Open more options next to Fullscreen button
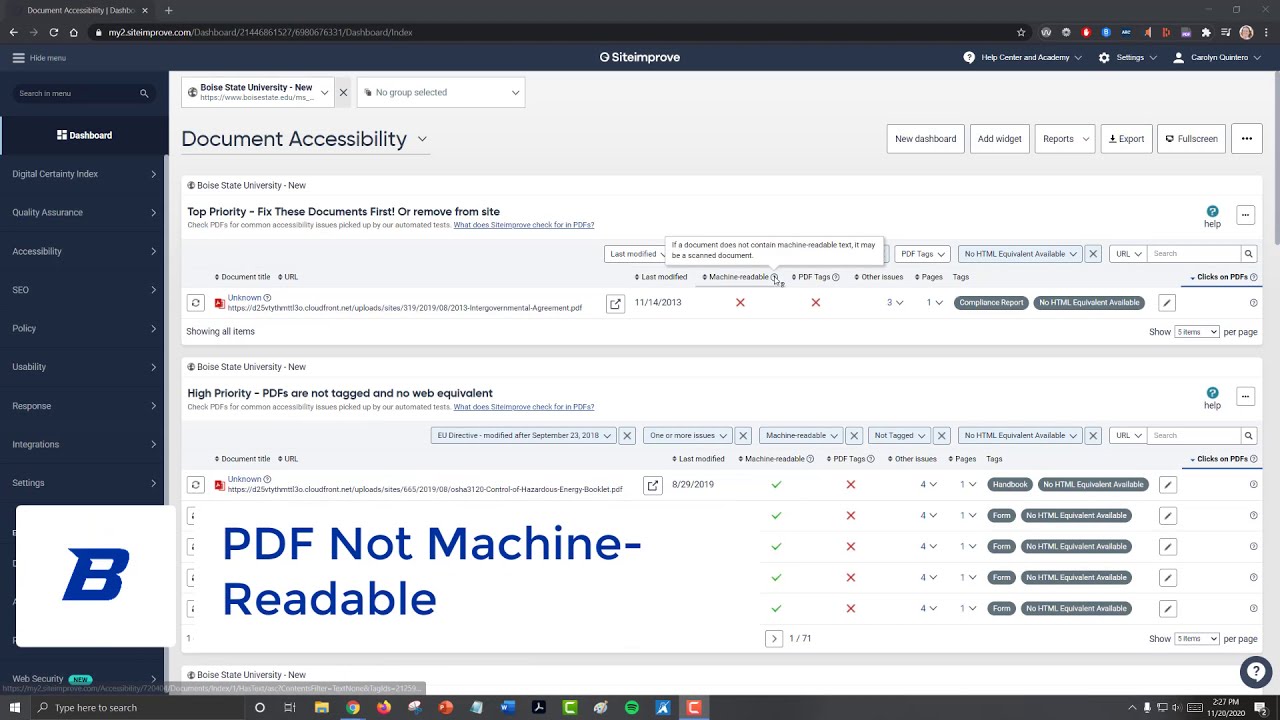 pyautogui.click(x=1247, y=139)
